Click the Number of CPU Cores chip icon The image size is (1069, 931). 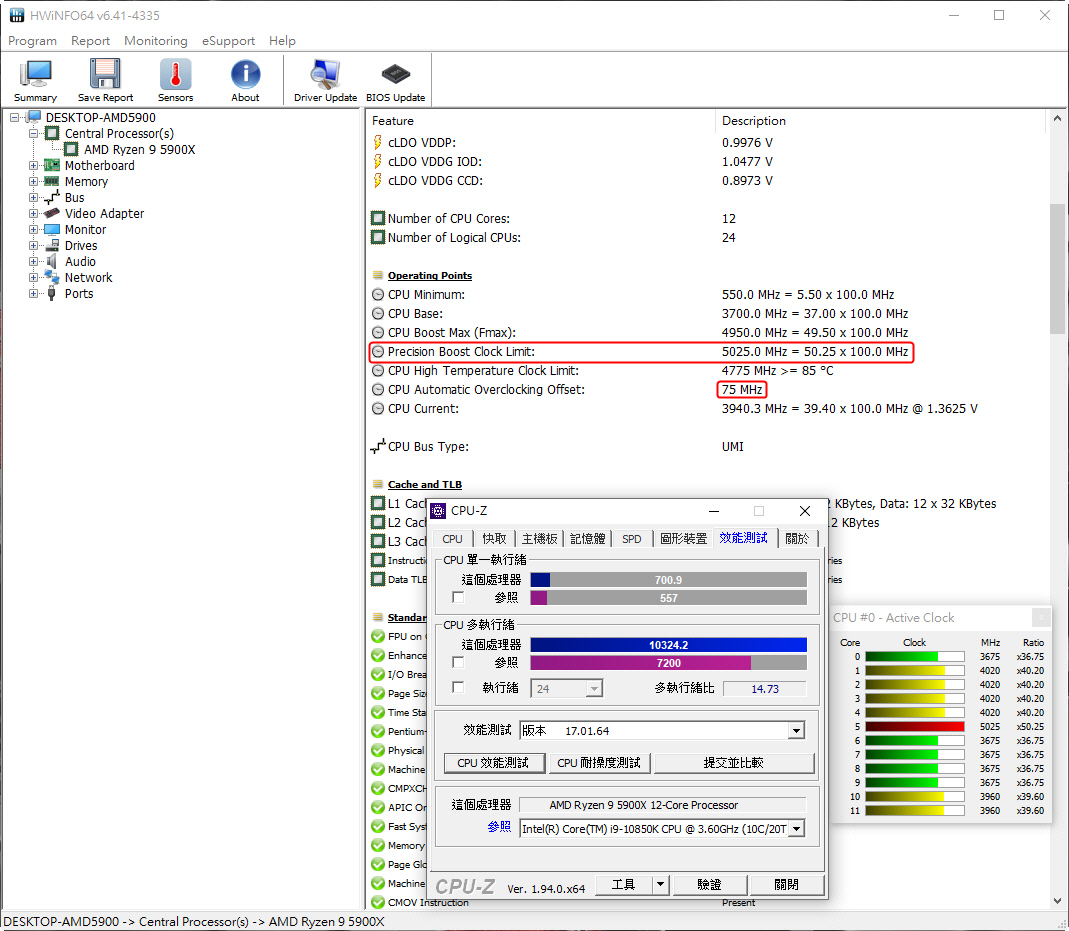[x=378, y=219]
